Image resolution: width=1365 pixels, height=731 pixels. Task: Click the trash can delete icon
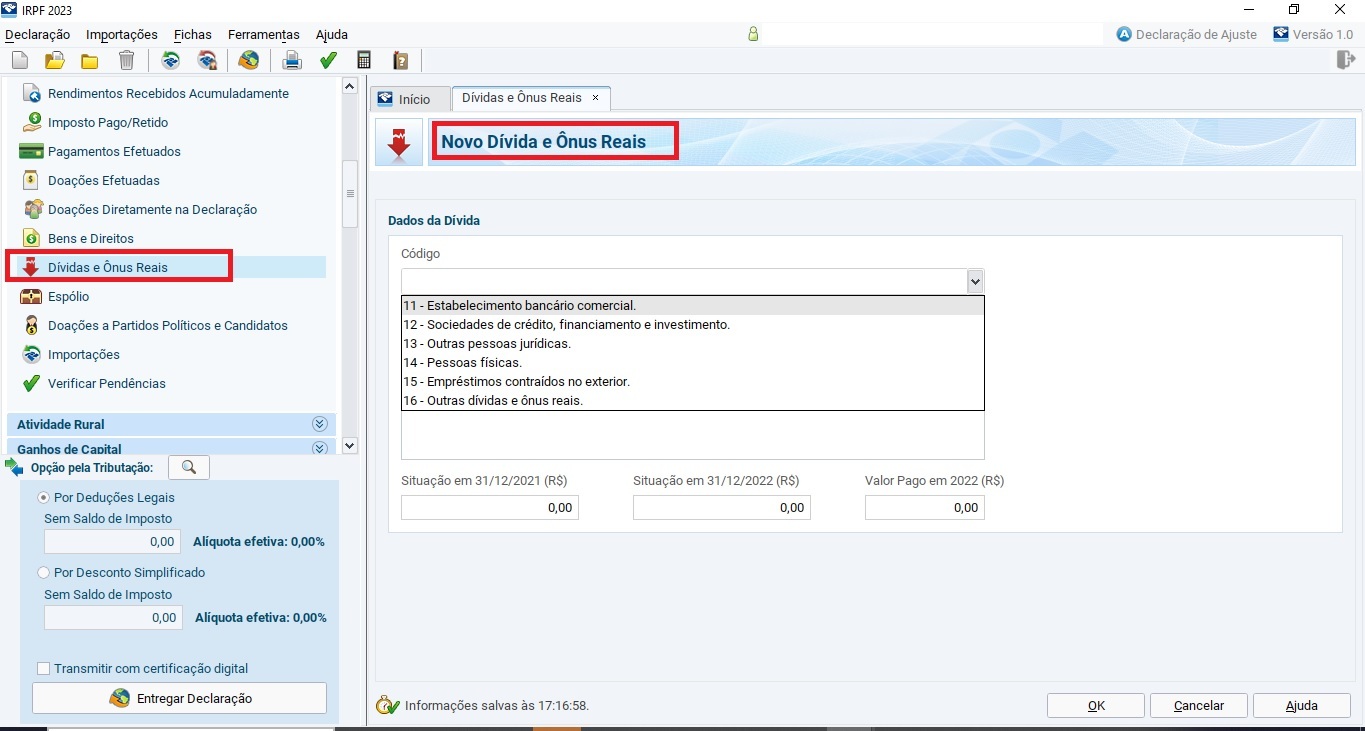coord(126,61)
